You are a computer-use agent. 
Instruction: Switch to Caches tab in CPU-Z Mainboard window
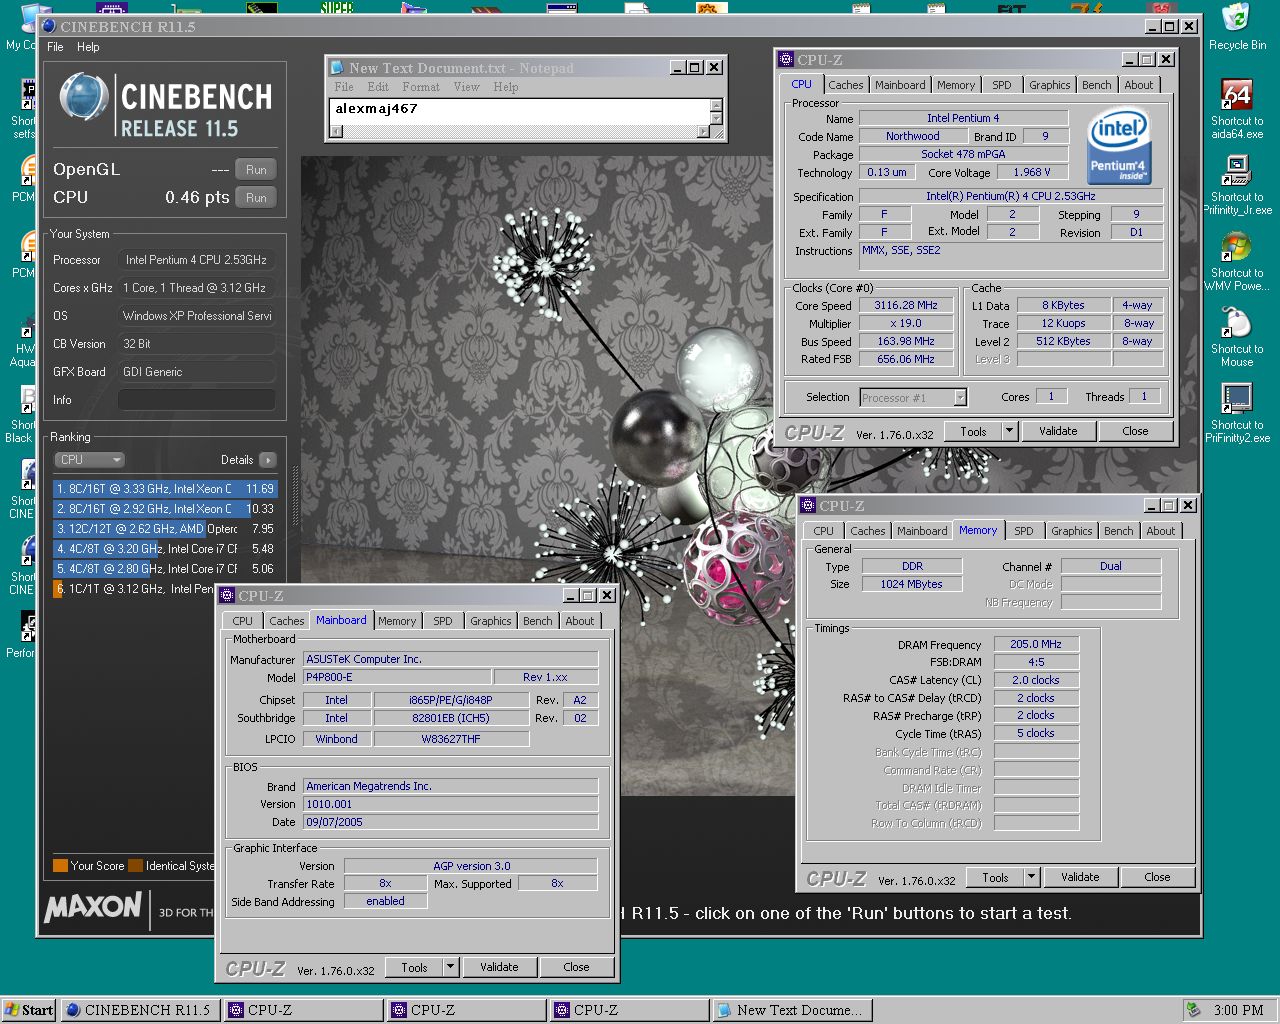pos(286,621)
